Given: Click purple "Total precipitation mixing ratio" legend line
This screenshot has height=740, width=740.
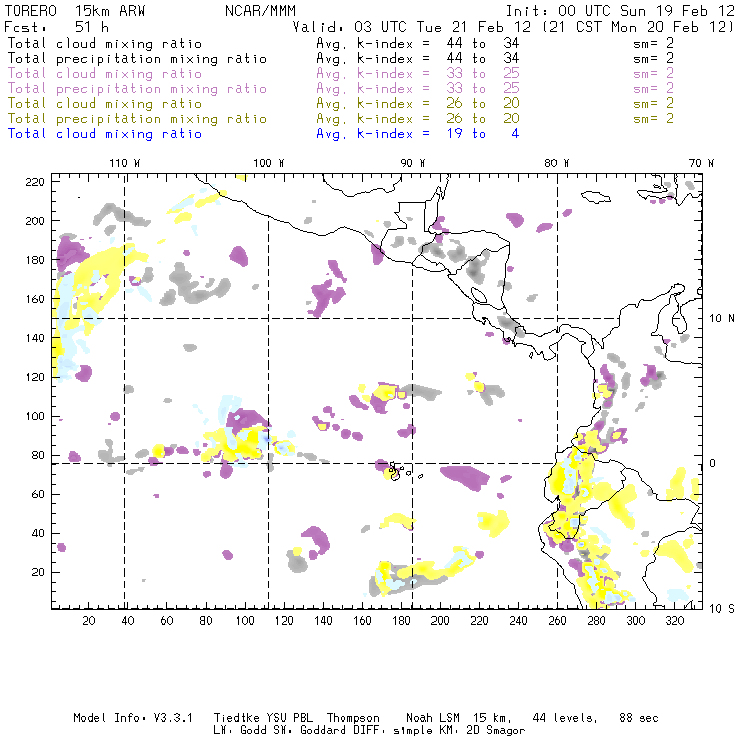Looking at the screenshot, I should click(137, 89).
